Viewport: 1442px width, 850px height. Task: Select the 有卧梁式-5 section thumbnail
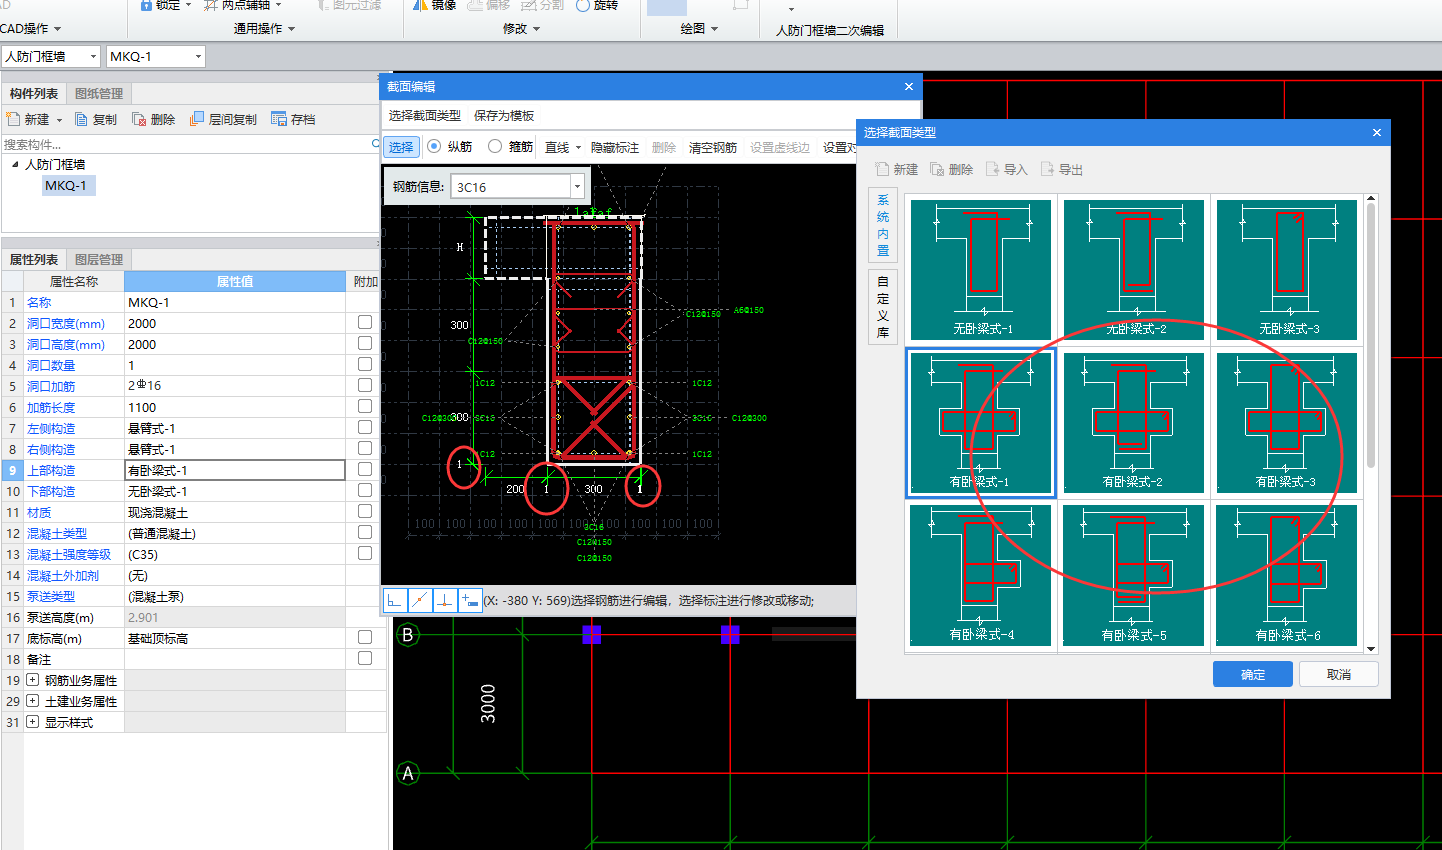click(1134, 575)
